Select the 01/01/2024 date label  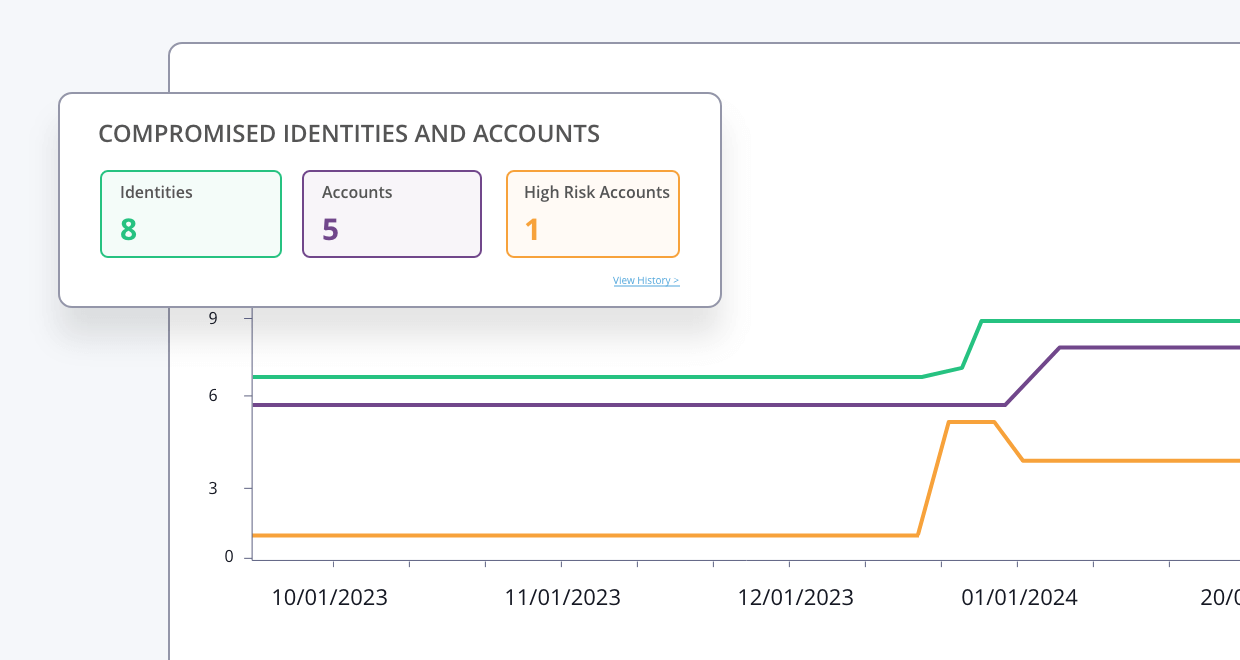click(x=1020, y=598)
